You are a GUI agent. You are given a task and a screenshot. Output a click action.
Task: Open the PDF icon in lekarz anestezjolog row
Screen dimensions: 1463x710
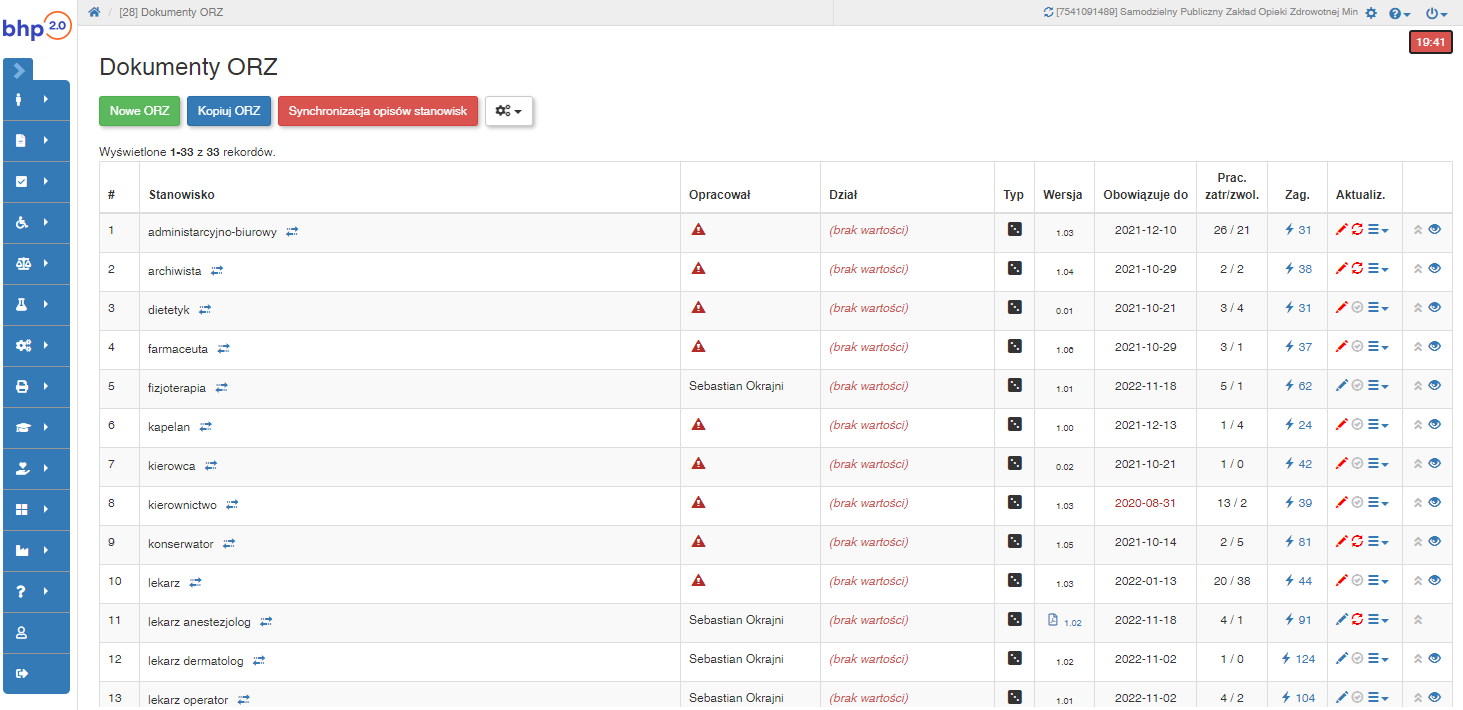(1052, 620)
